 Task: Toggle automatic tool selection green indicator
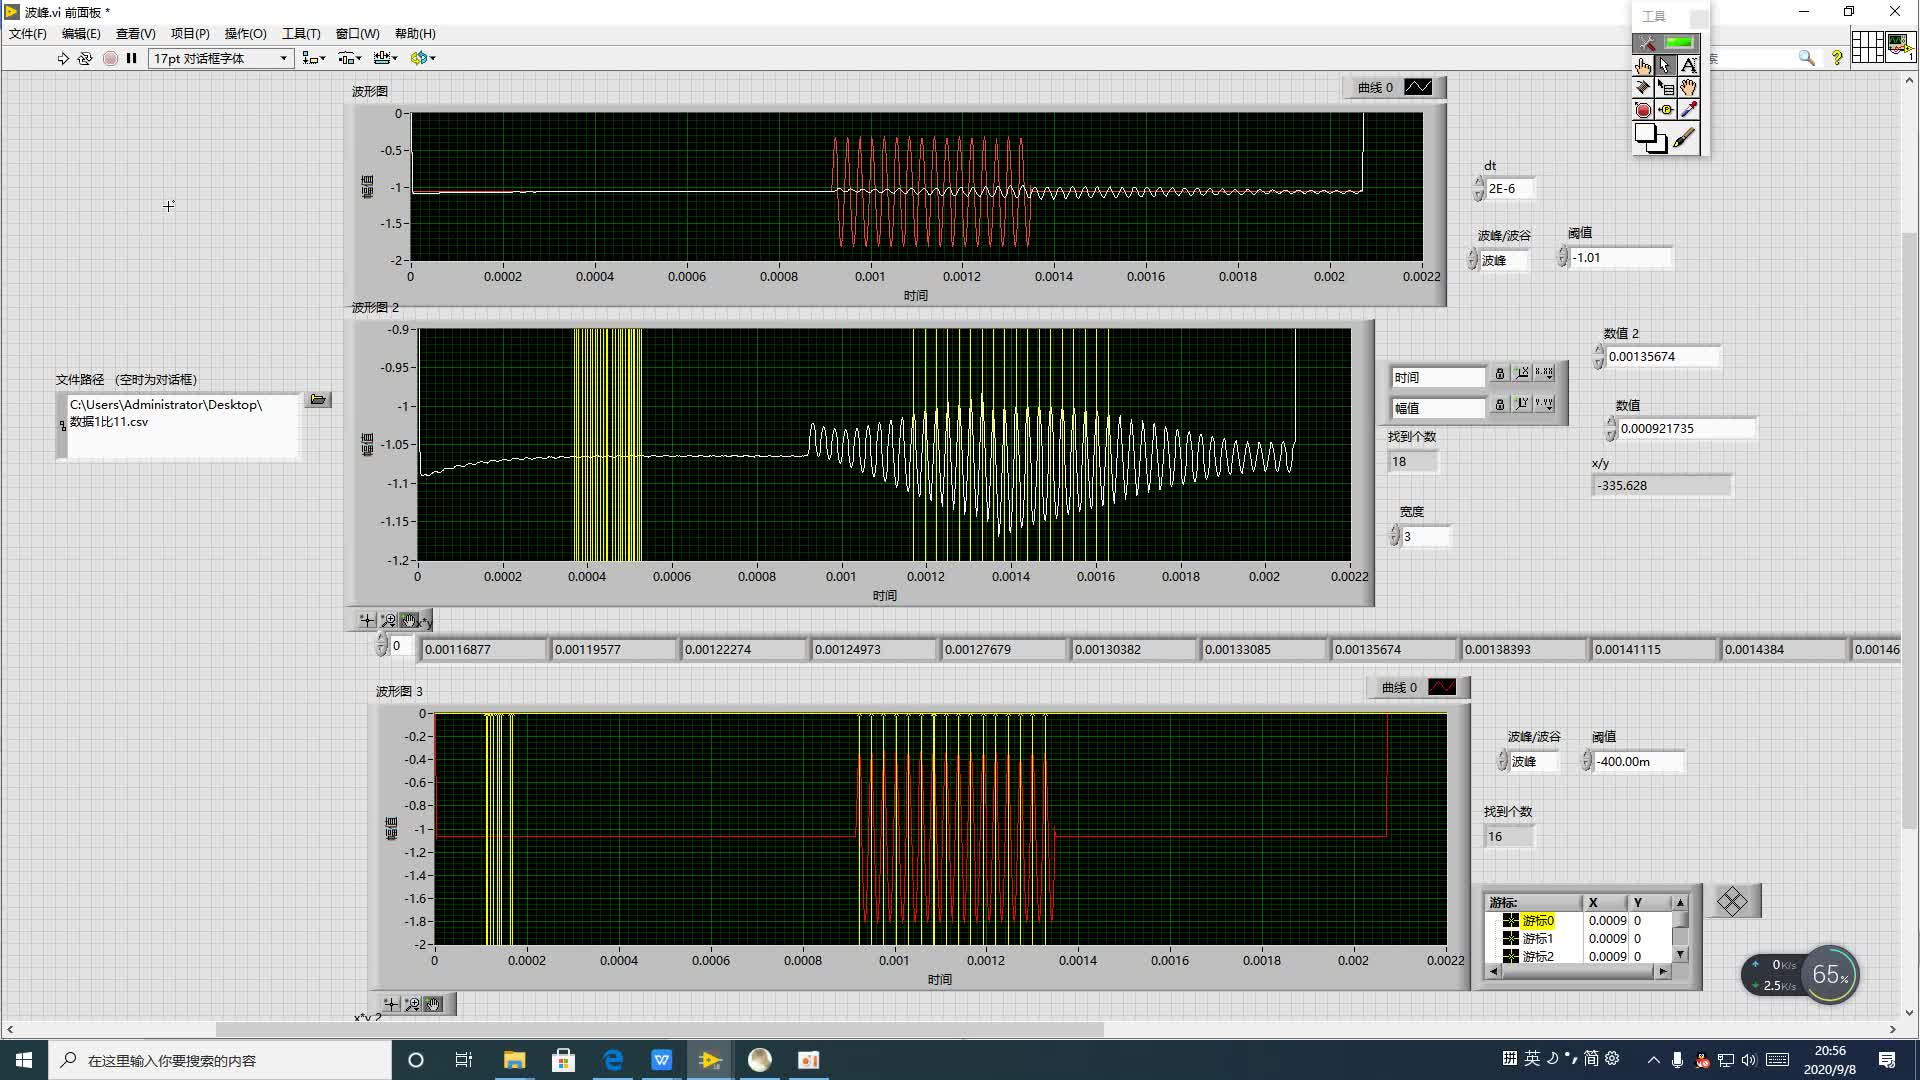pyautogui.click(x=1680, y=43)
